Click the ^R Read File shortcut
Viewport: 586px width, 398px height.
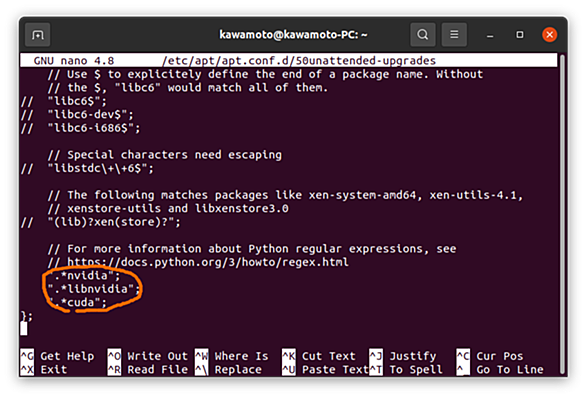point(148,370)
